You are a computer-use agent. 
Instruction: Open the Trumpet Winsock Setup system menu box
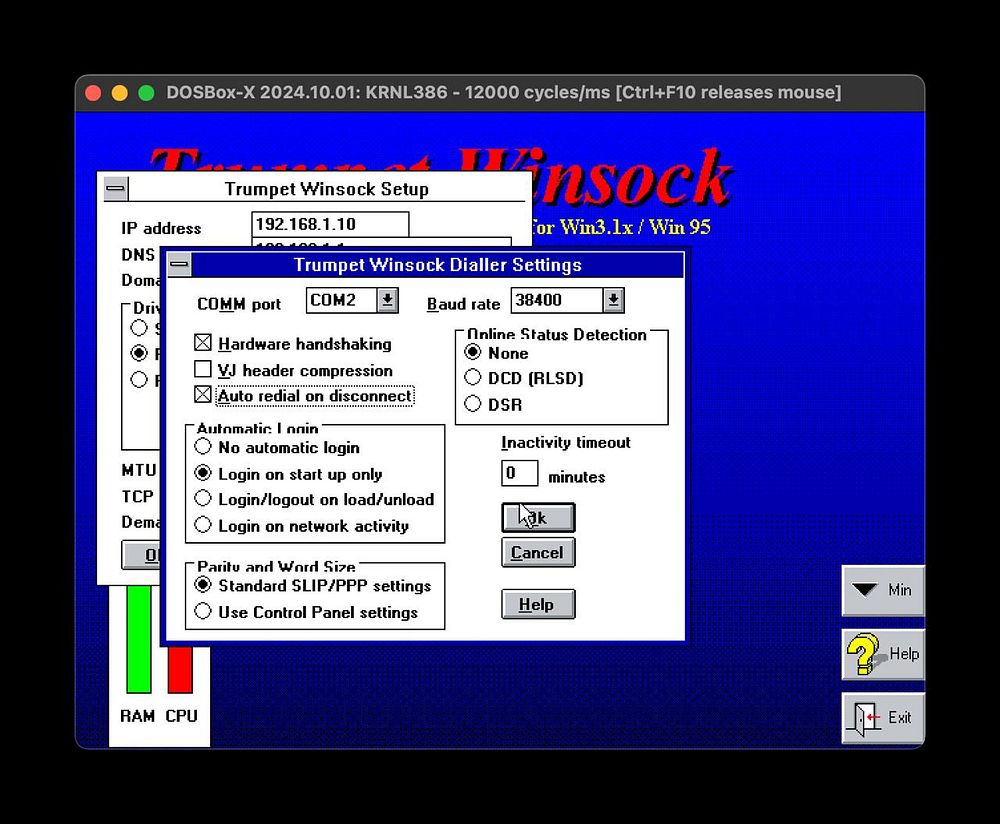point(115,189)
